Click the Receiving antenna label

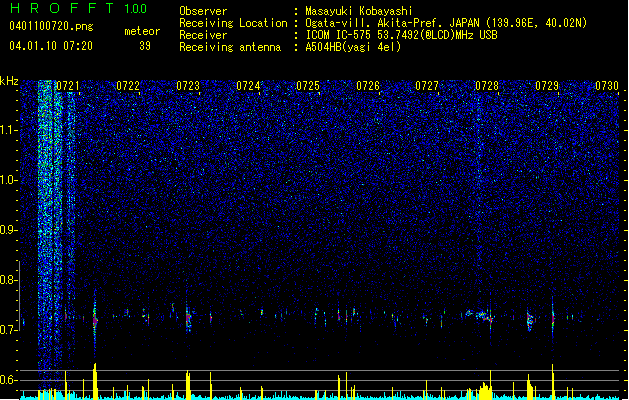coord(230,47)
